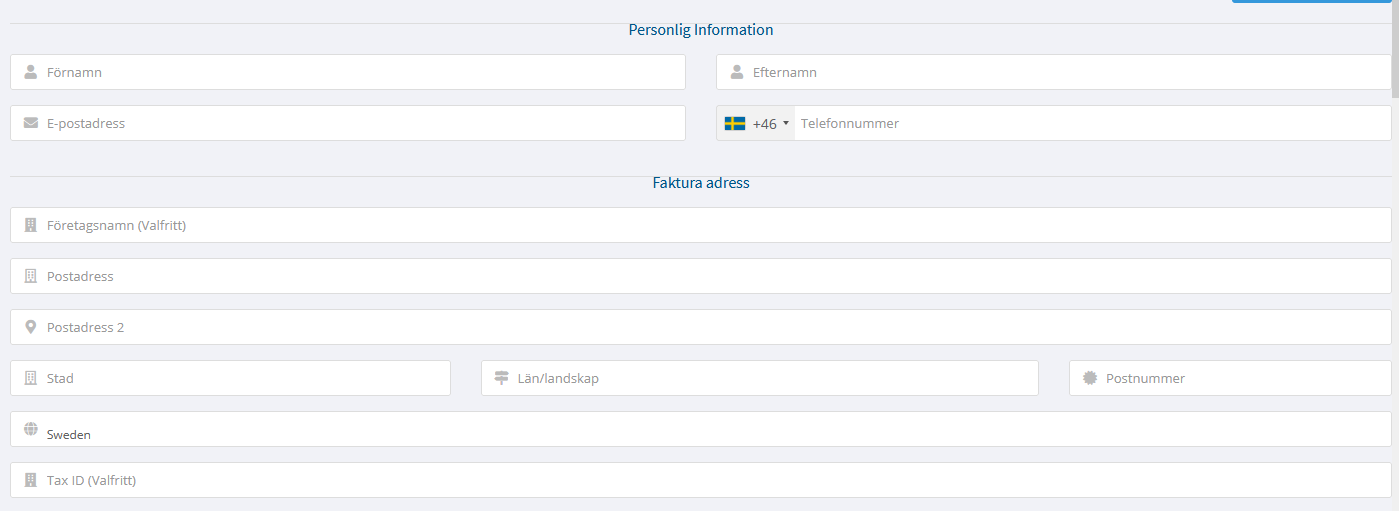
Task: Select the Stad text field
Action: pos(231,378)
